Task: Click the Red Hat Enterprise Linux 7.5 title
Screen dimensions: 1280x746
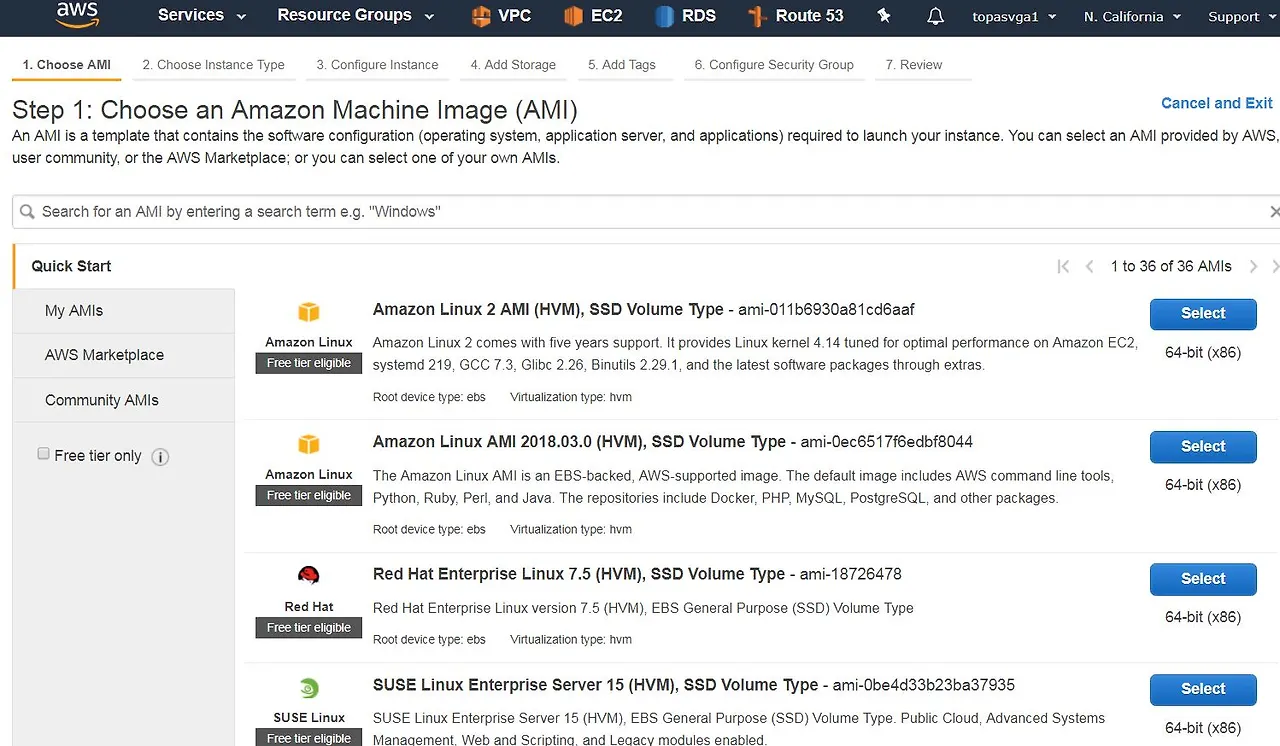Action: coord(579,574)
